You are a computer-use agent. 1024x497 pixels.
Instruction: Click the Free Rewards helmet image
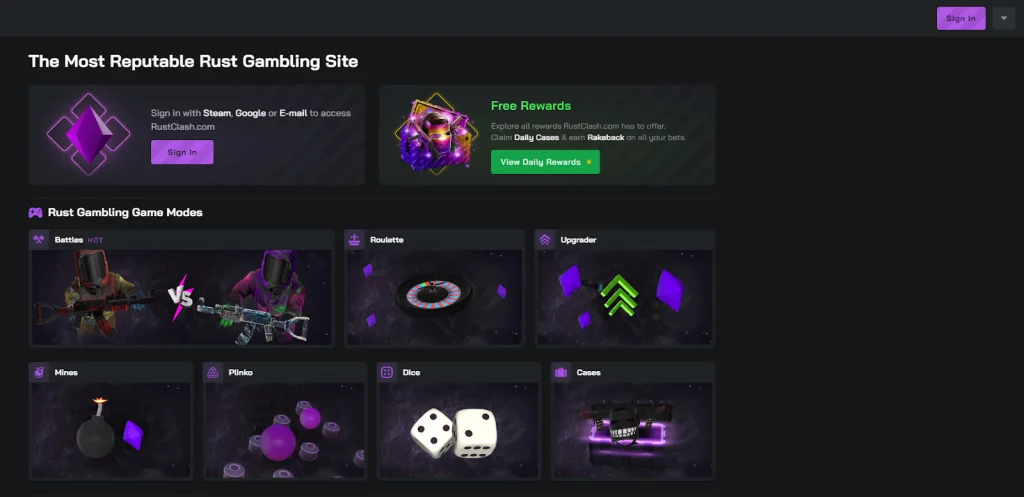435,134
